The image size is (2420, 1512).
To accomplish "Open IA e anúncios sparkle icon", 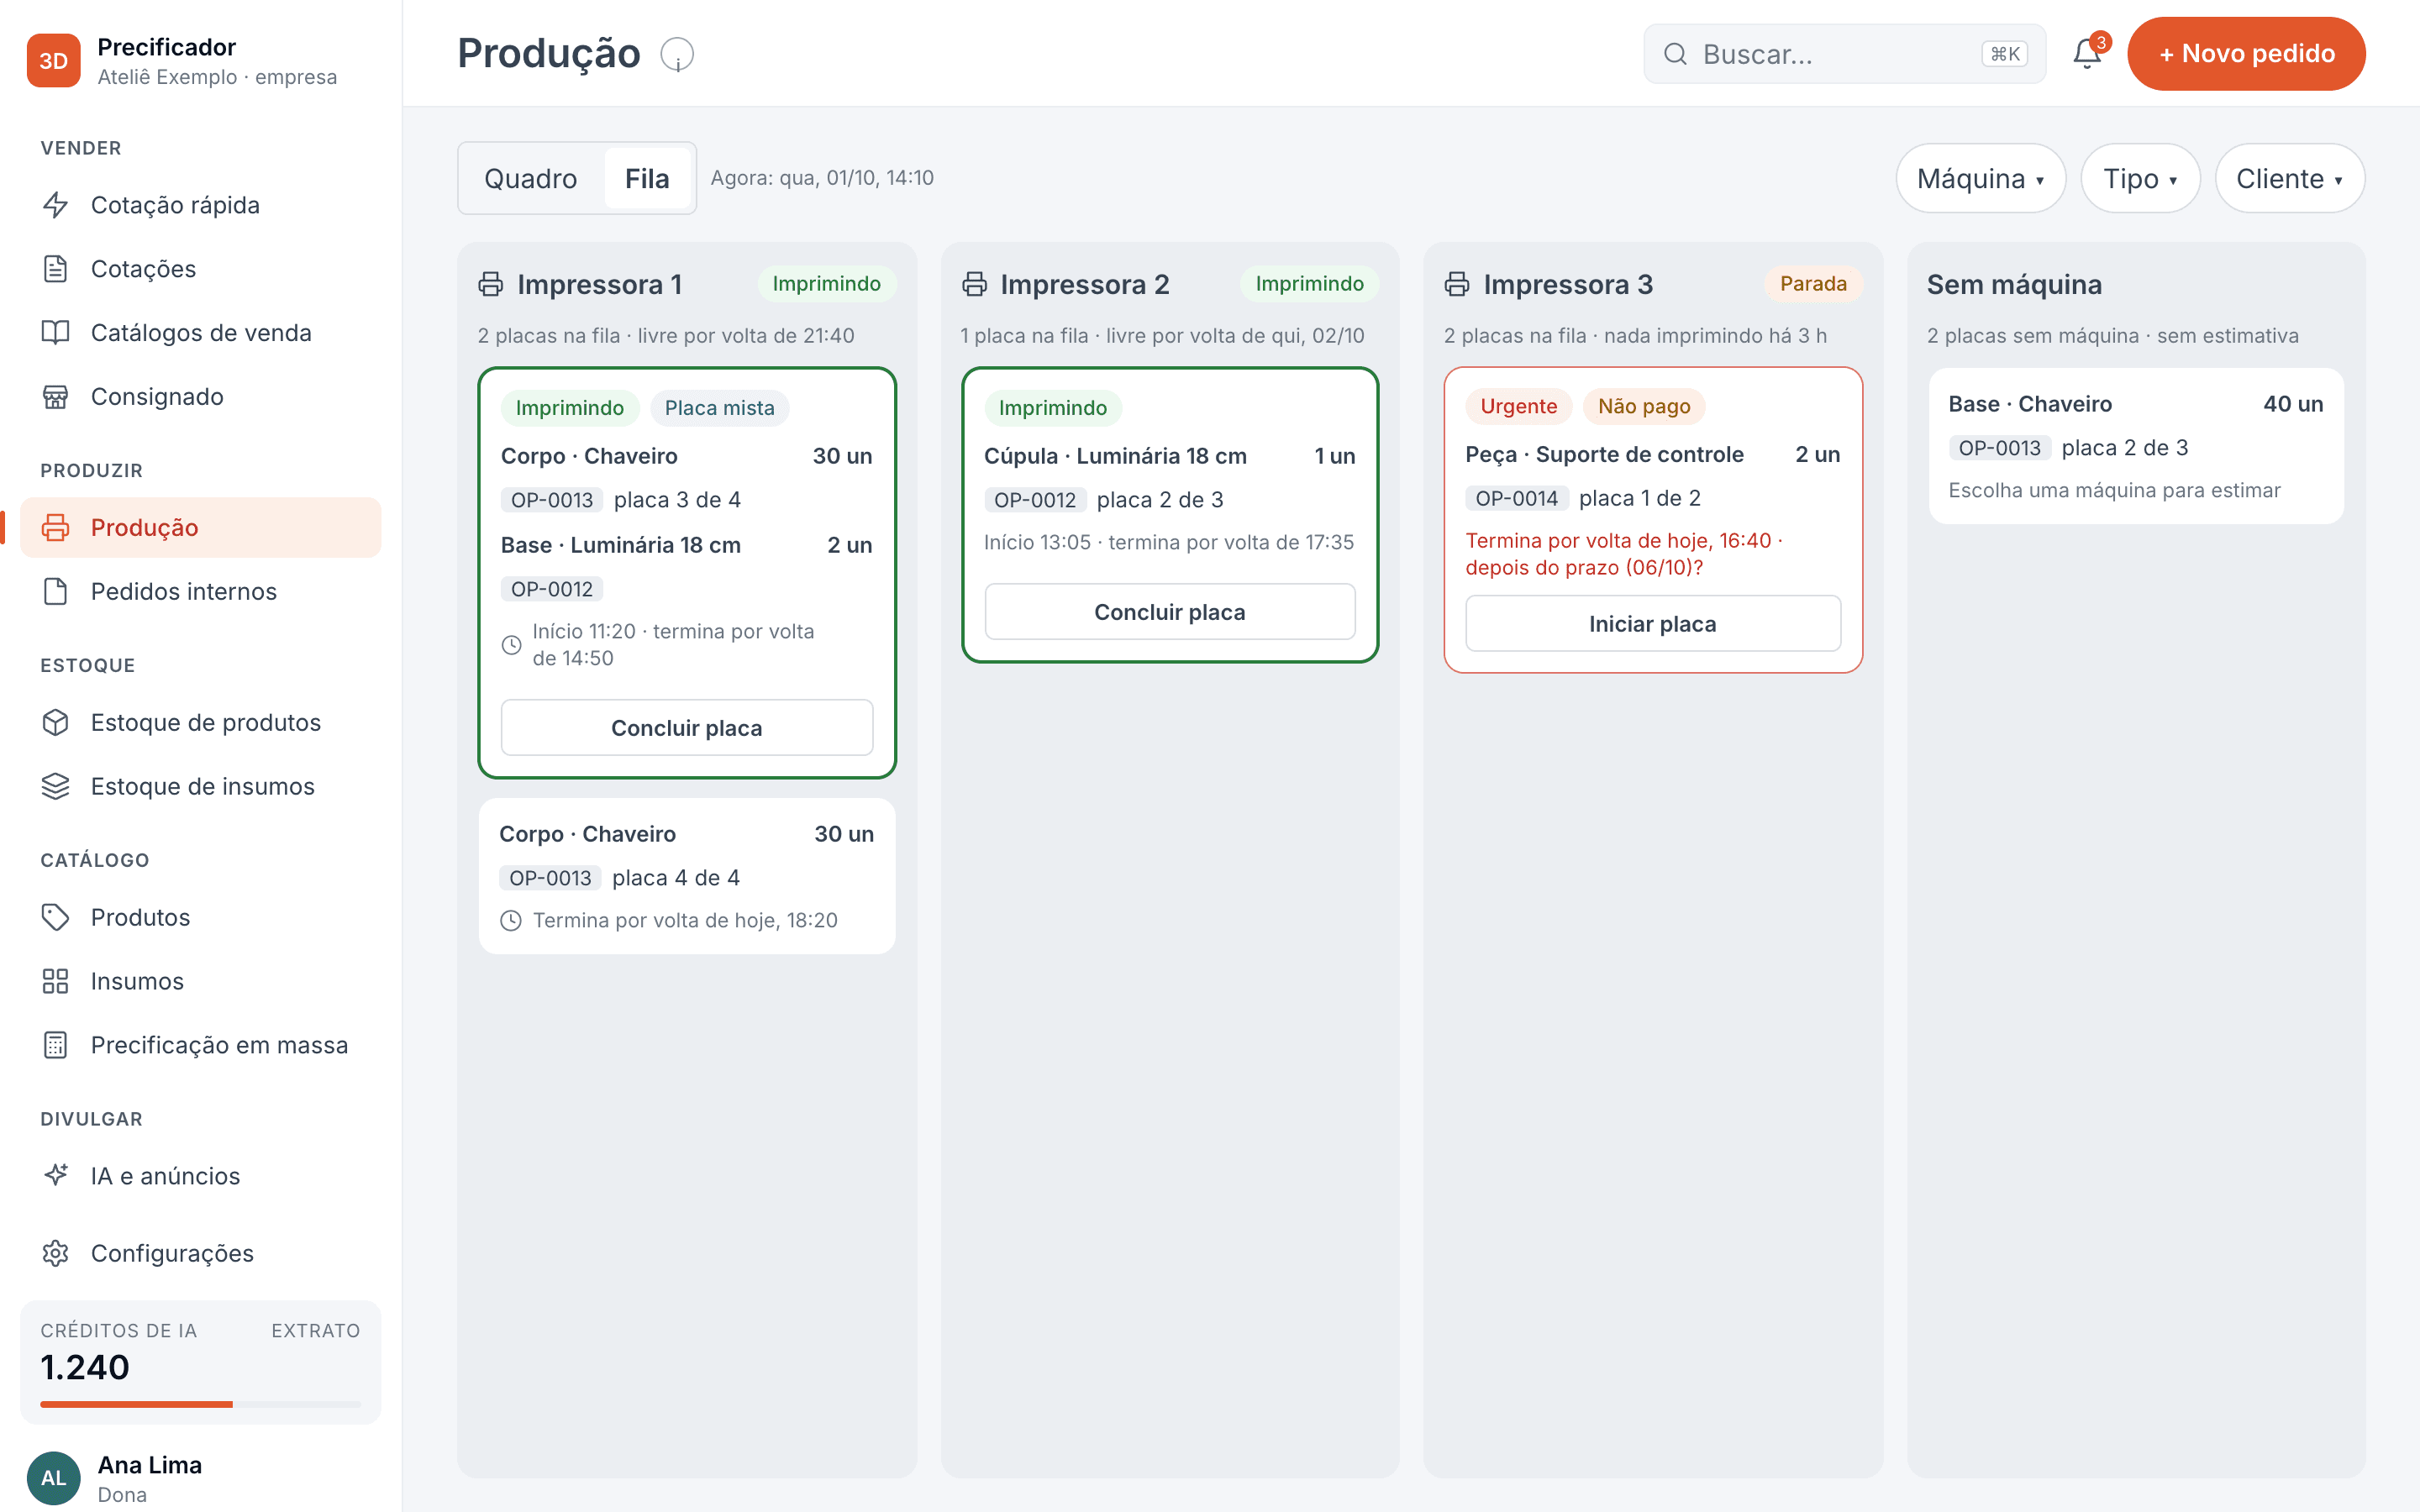I will pos(56,1175).
